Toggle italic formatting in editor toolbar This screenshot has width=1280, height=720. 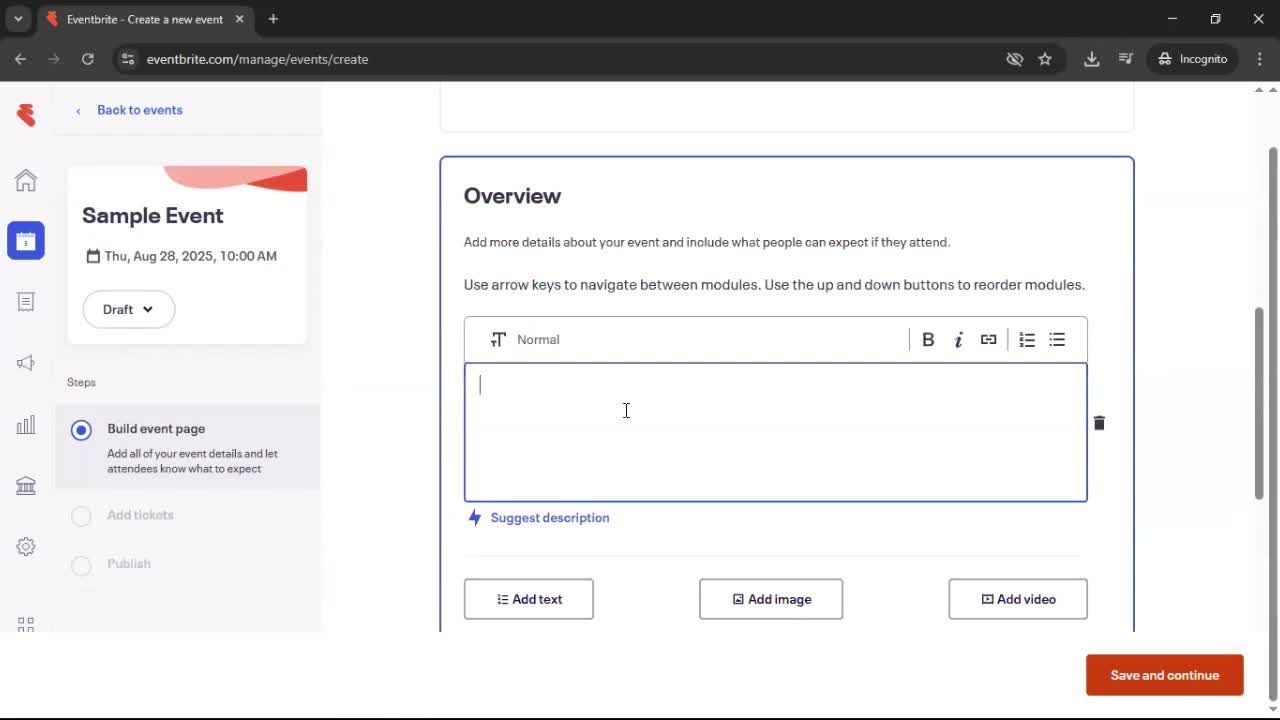958,340
